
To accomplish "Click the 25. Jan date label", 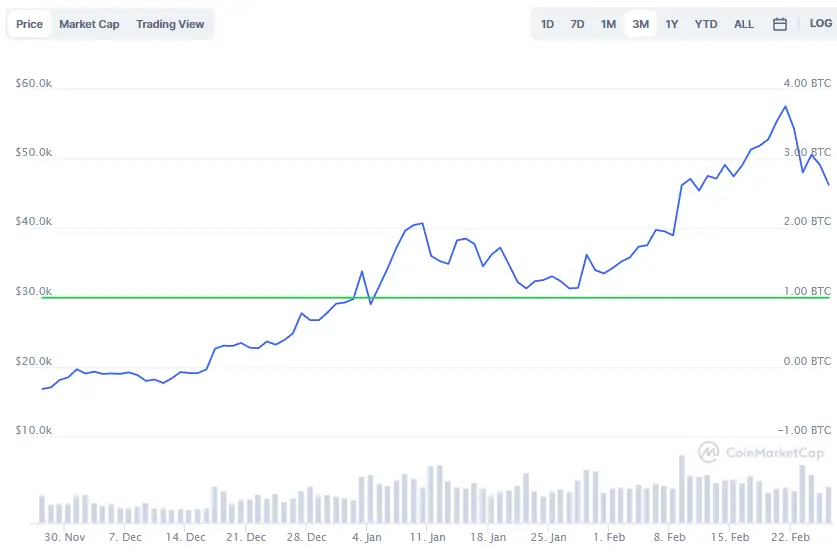I will coord(548,538).
